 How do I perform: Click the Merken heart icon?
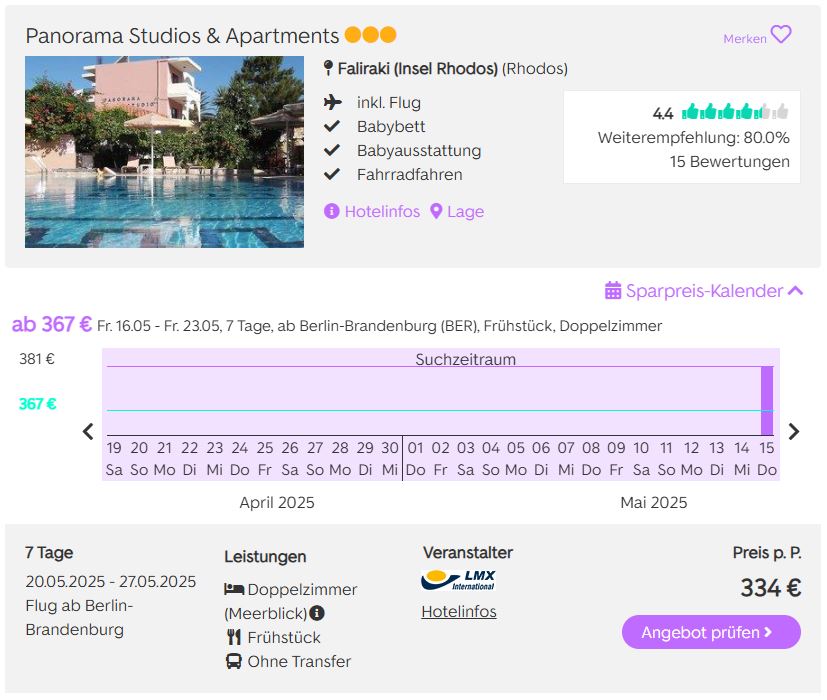781,35
